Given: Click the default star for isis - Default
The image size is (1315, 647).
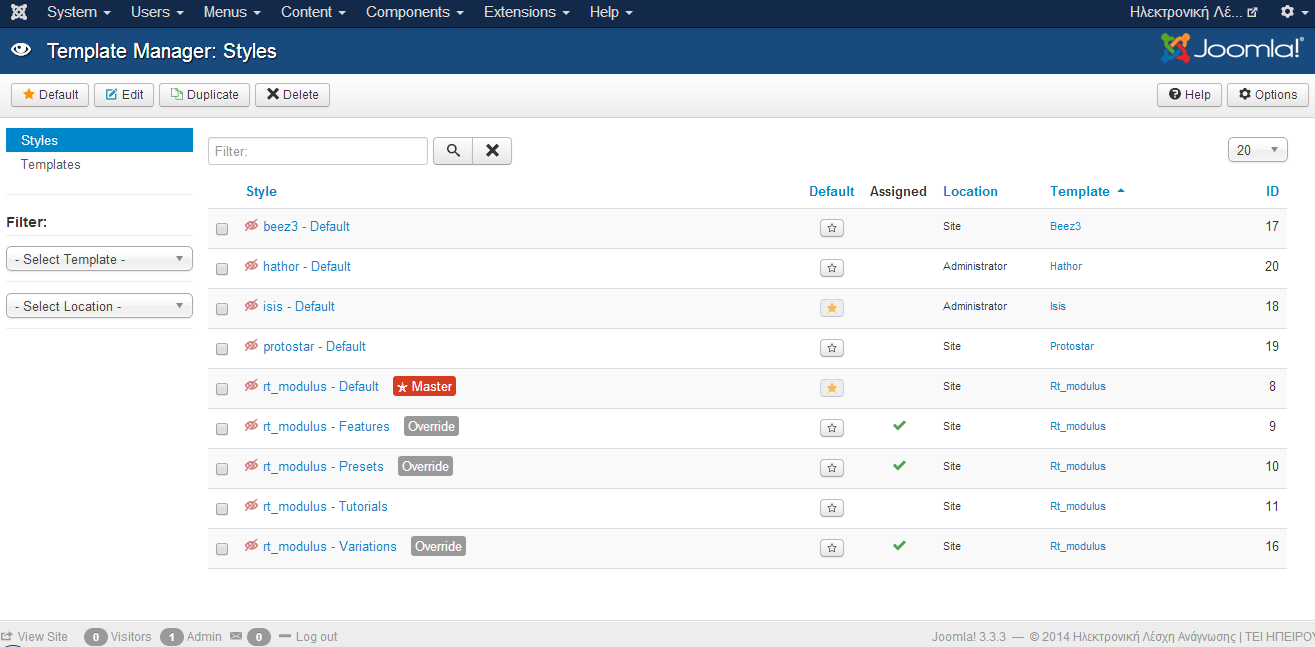Looking at the screenshot, I should click(832, 308).
